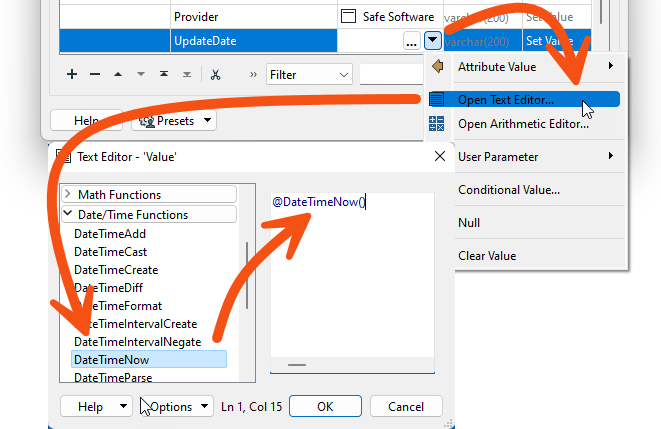Click the Ln 1, Col 15 status text
661x429 pixels.
(x=251, y=407)
